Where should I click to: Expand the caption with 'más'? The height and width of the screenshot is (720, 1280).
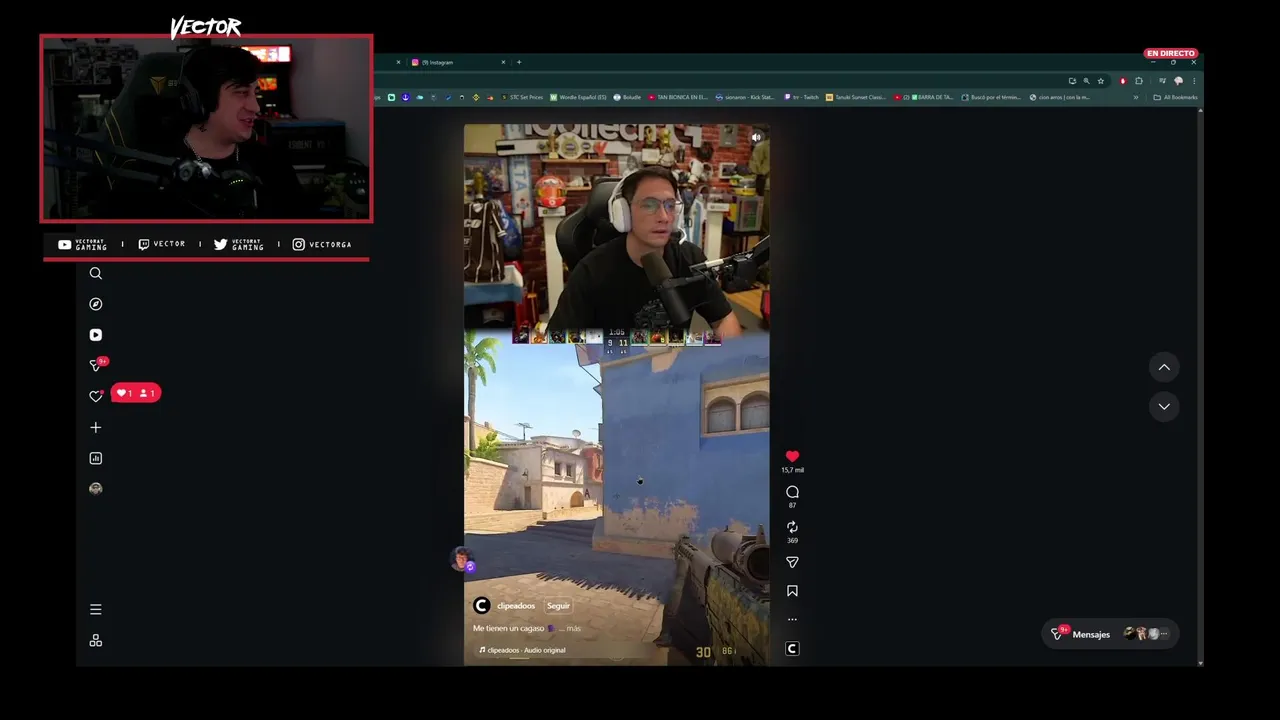point(574,628)
